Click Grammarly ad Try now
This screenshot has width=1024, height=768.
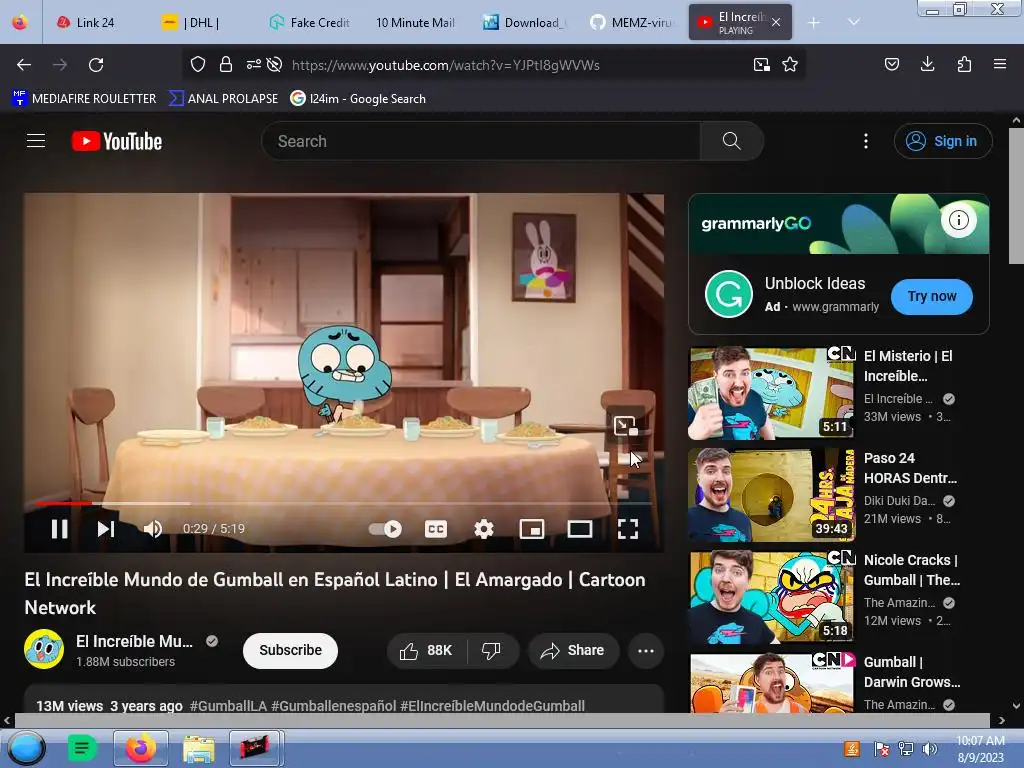pos(932,296)
